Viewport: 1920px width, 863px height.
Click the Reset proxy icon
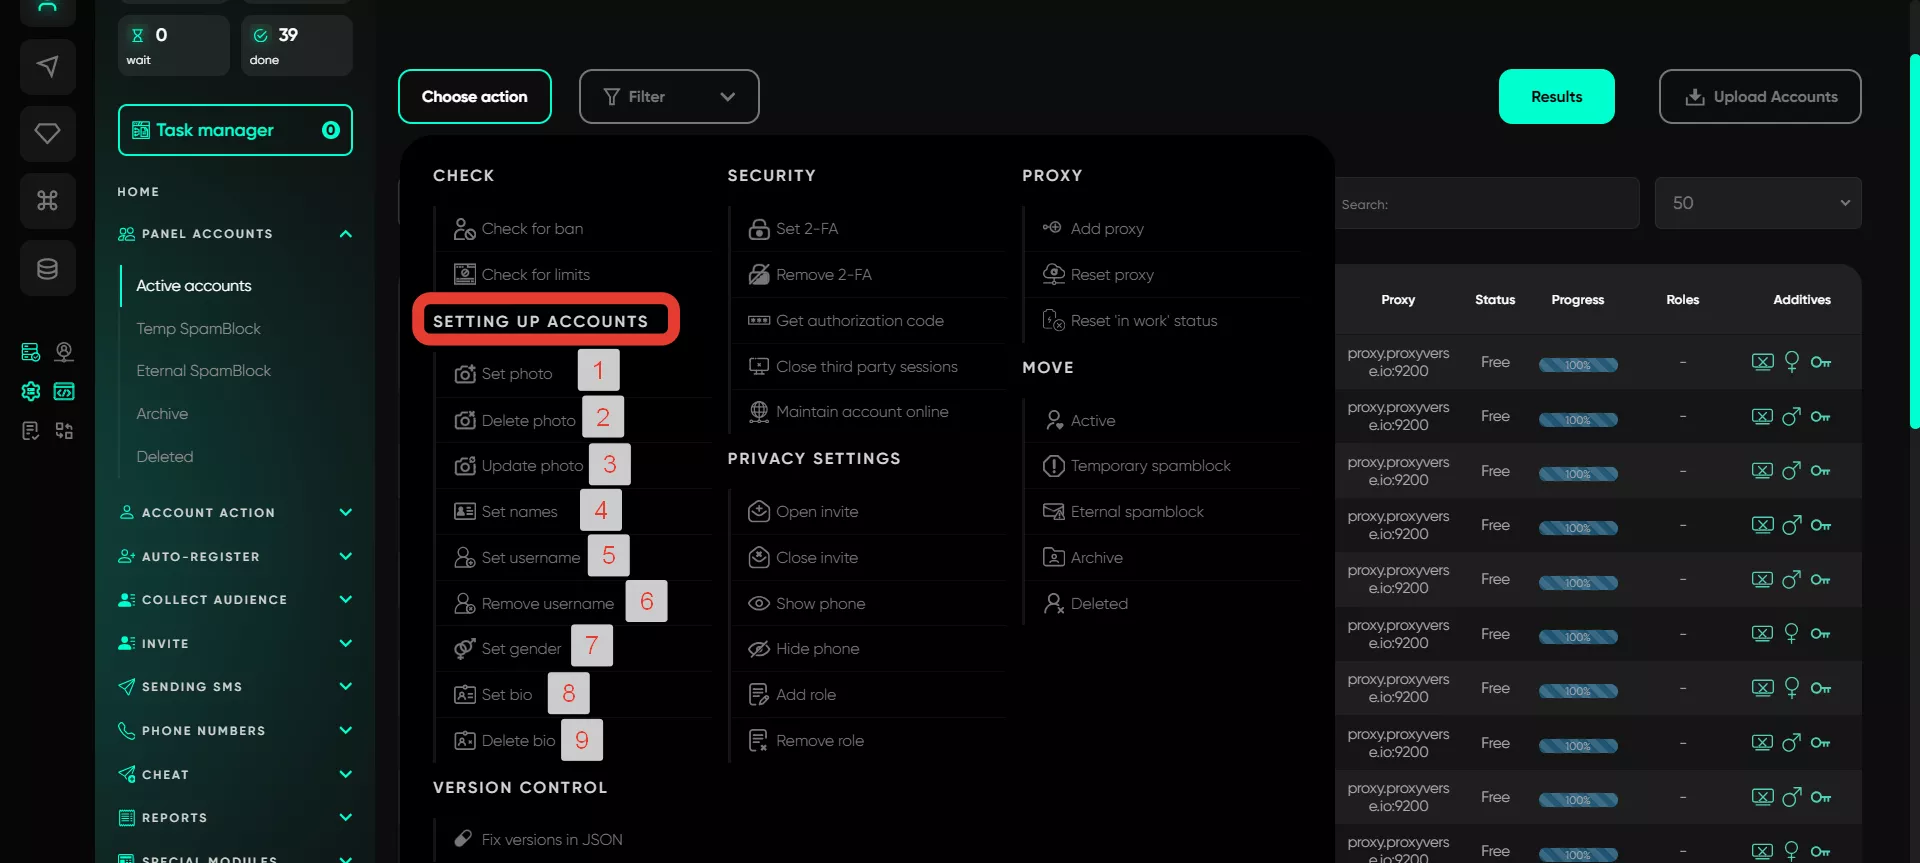[1053, 273]
